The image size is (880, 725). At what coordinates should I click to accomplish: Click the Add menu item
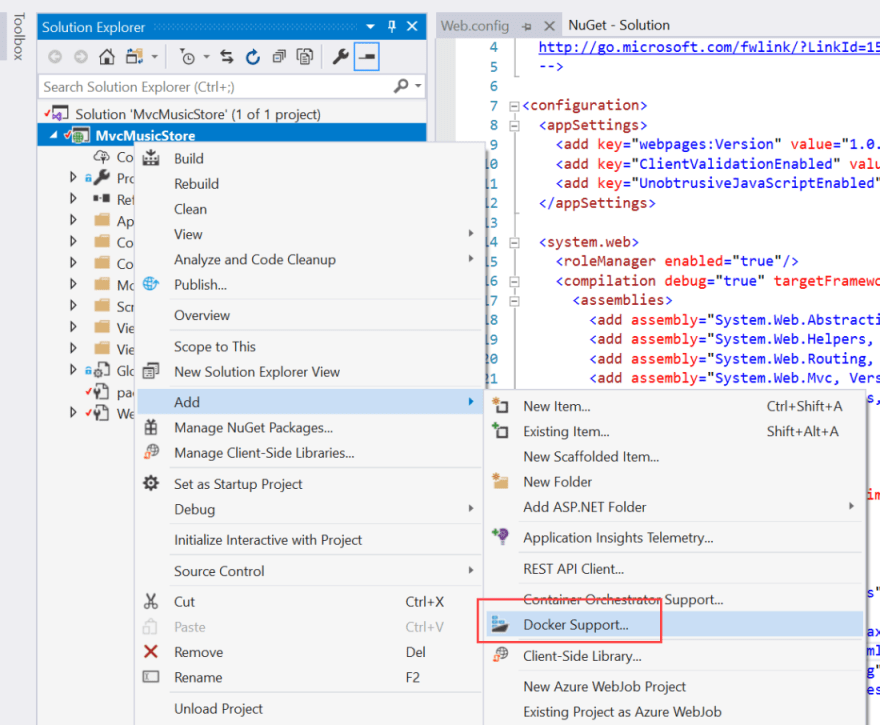tap(310, 402)
